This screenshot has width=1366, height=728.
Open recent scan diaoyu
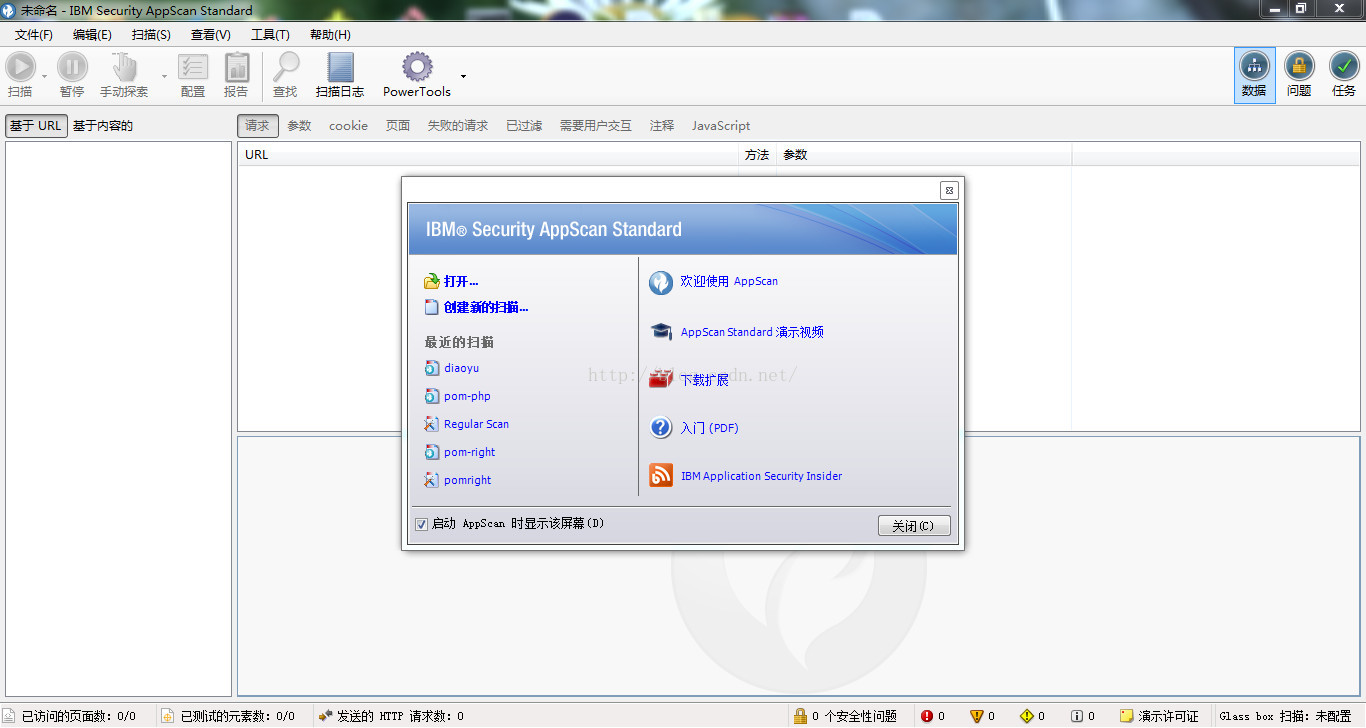tap(461, 368)
